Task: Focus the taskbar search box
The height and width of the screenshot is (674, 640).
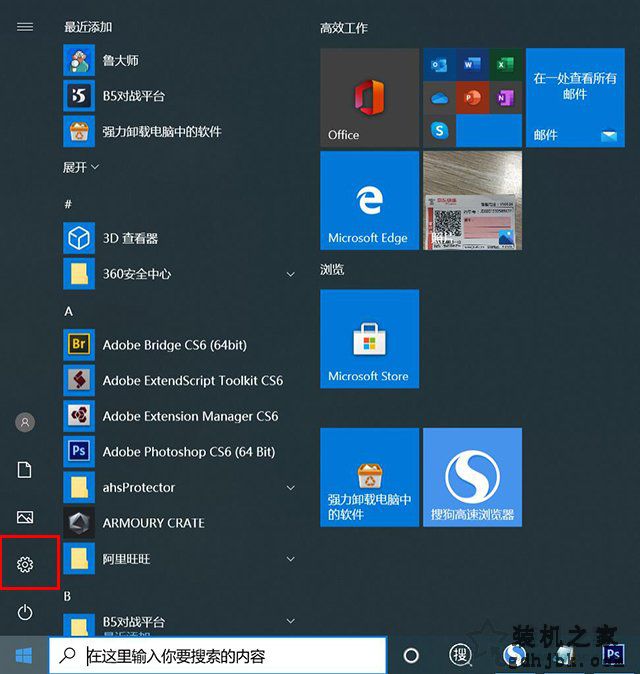Action: click(x=217, y=656)
